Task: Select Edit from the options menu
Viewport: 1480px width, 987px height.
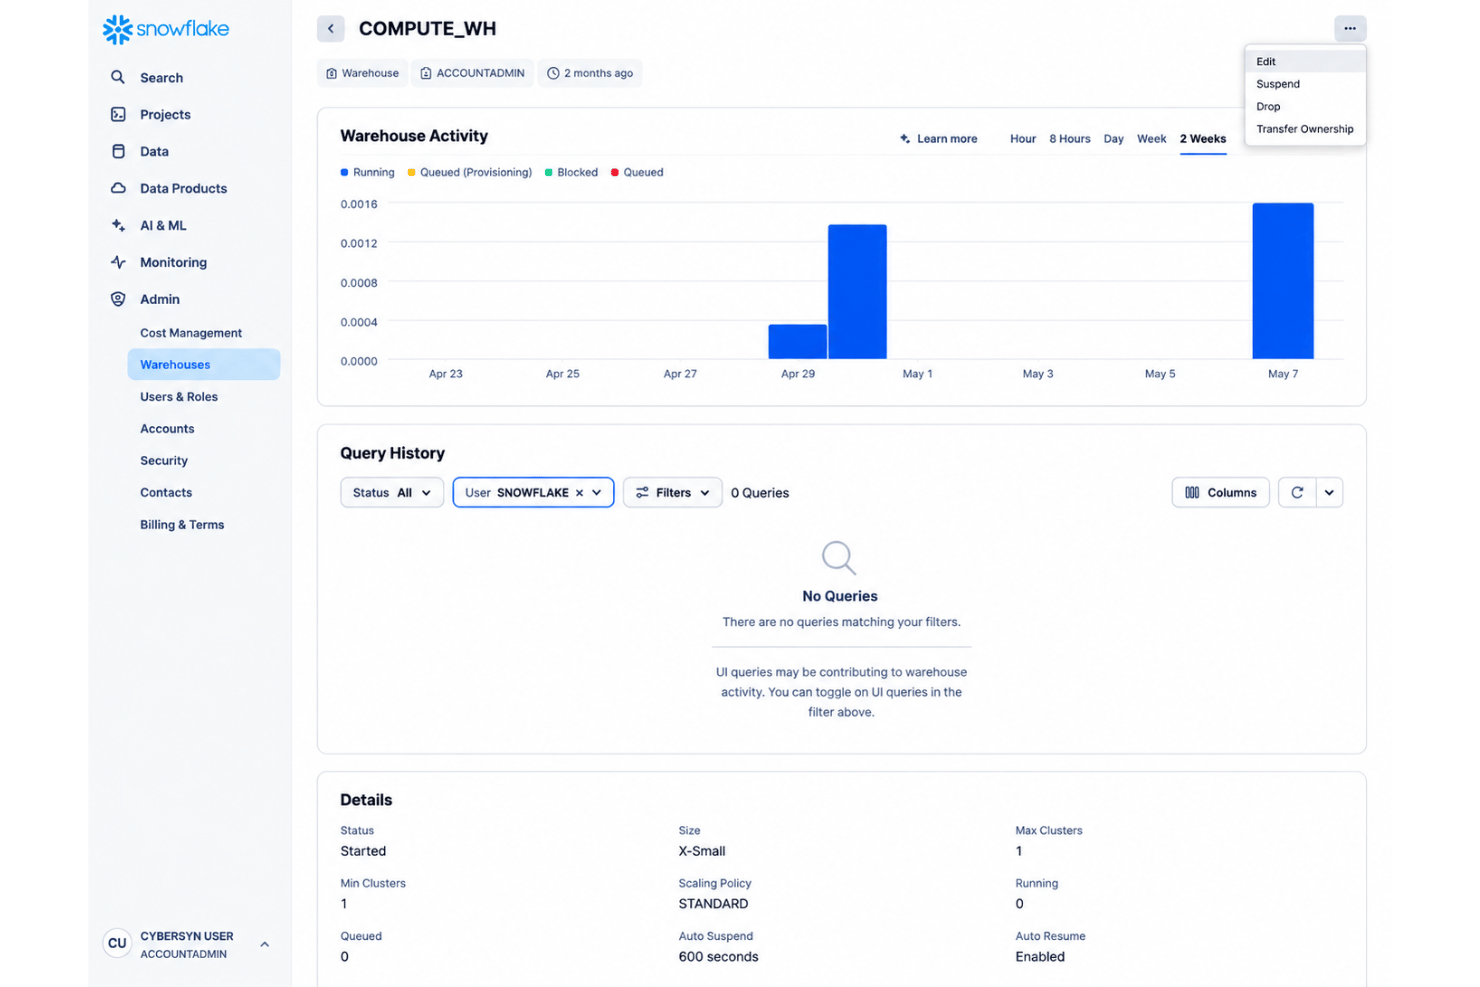Action: [x=1305, y=61]
